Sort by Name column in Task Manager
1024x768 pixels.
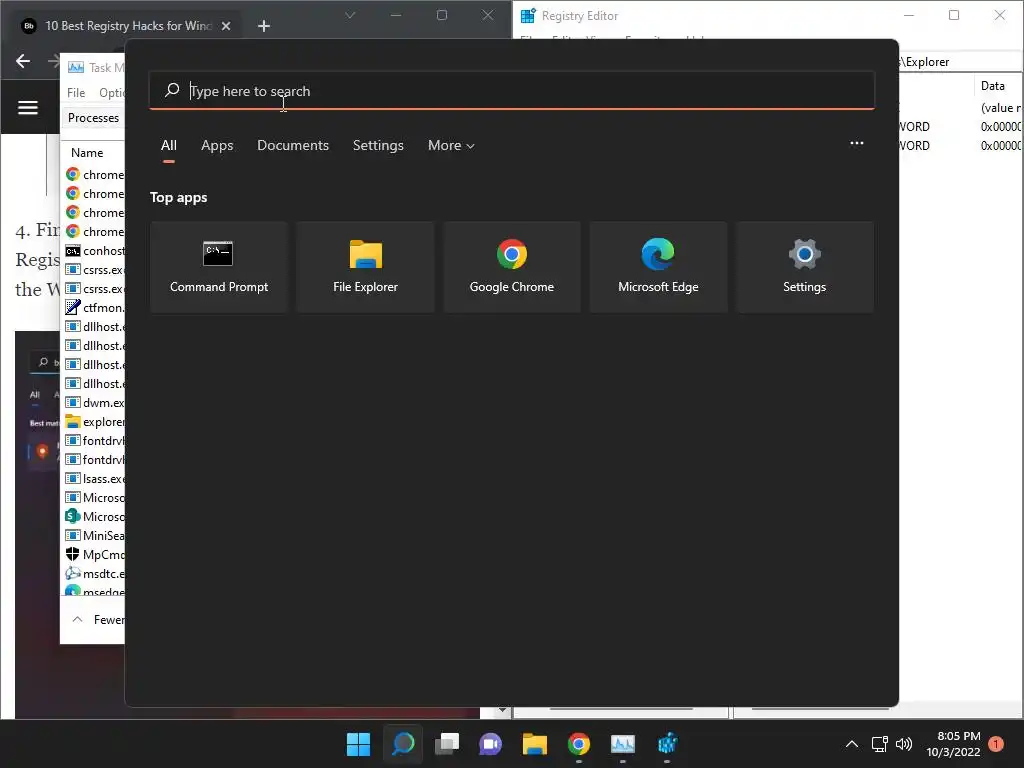[87, 152]
